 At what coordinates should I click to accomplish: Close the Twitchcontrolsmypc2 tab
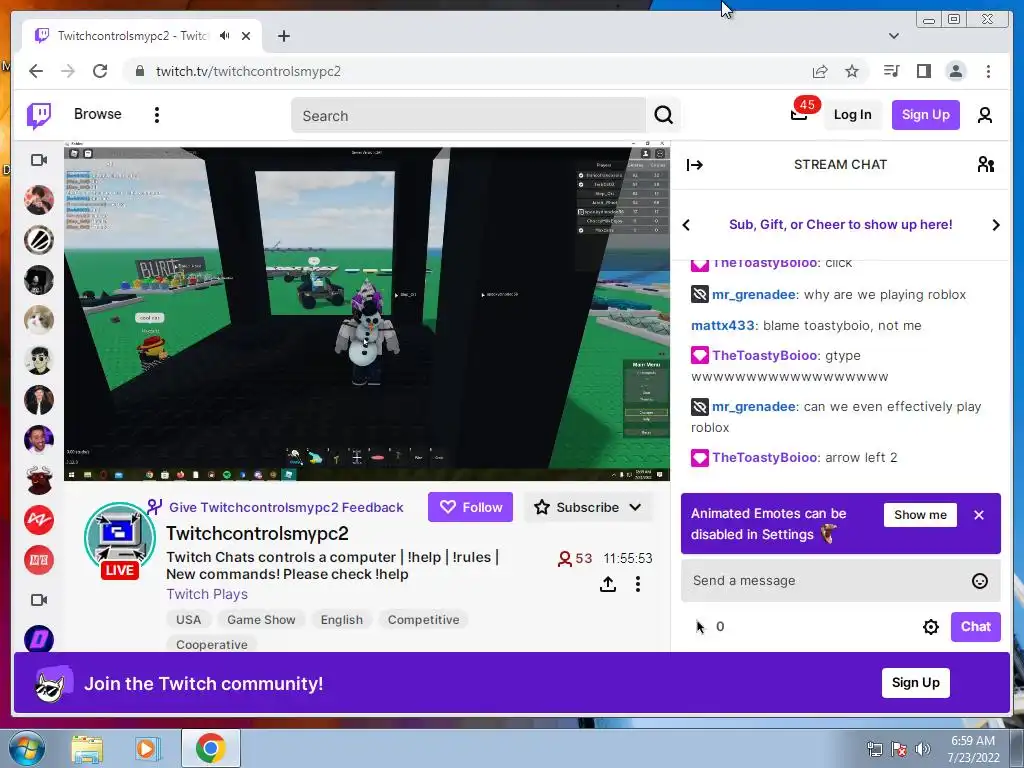(246, 36)
